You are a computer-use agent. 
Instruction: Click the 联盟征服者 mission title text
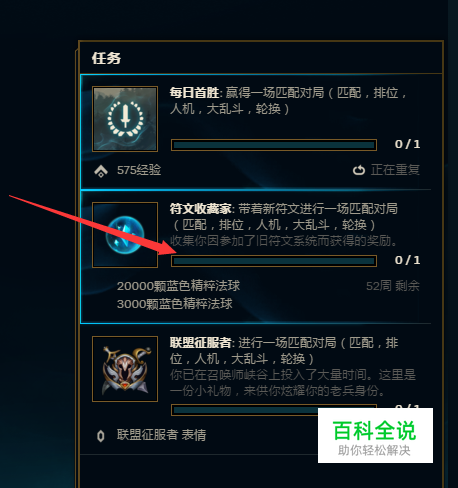coord(201,342)
